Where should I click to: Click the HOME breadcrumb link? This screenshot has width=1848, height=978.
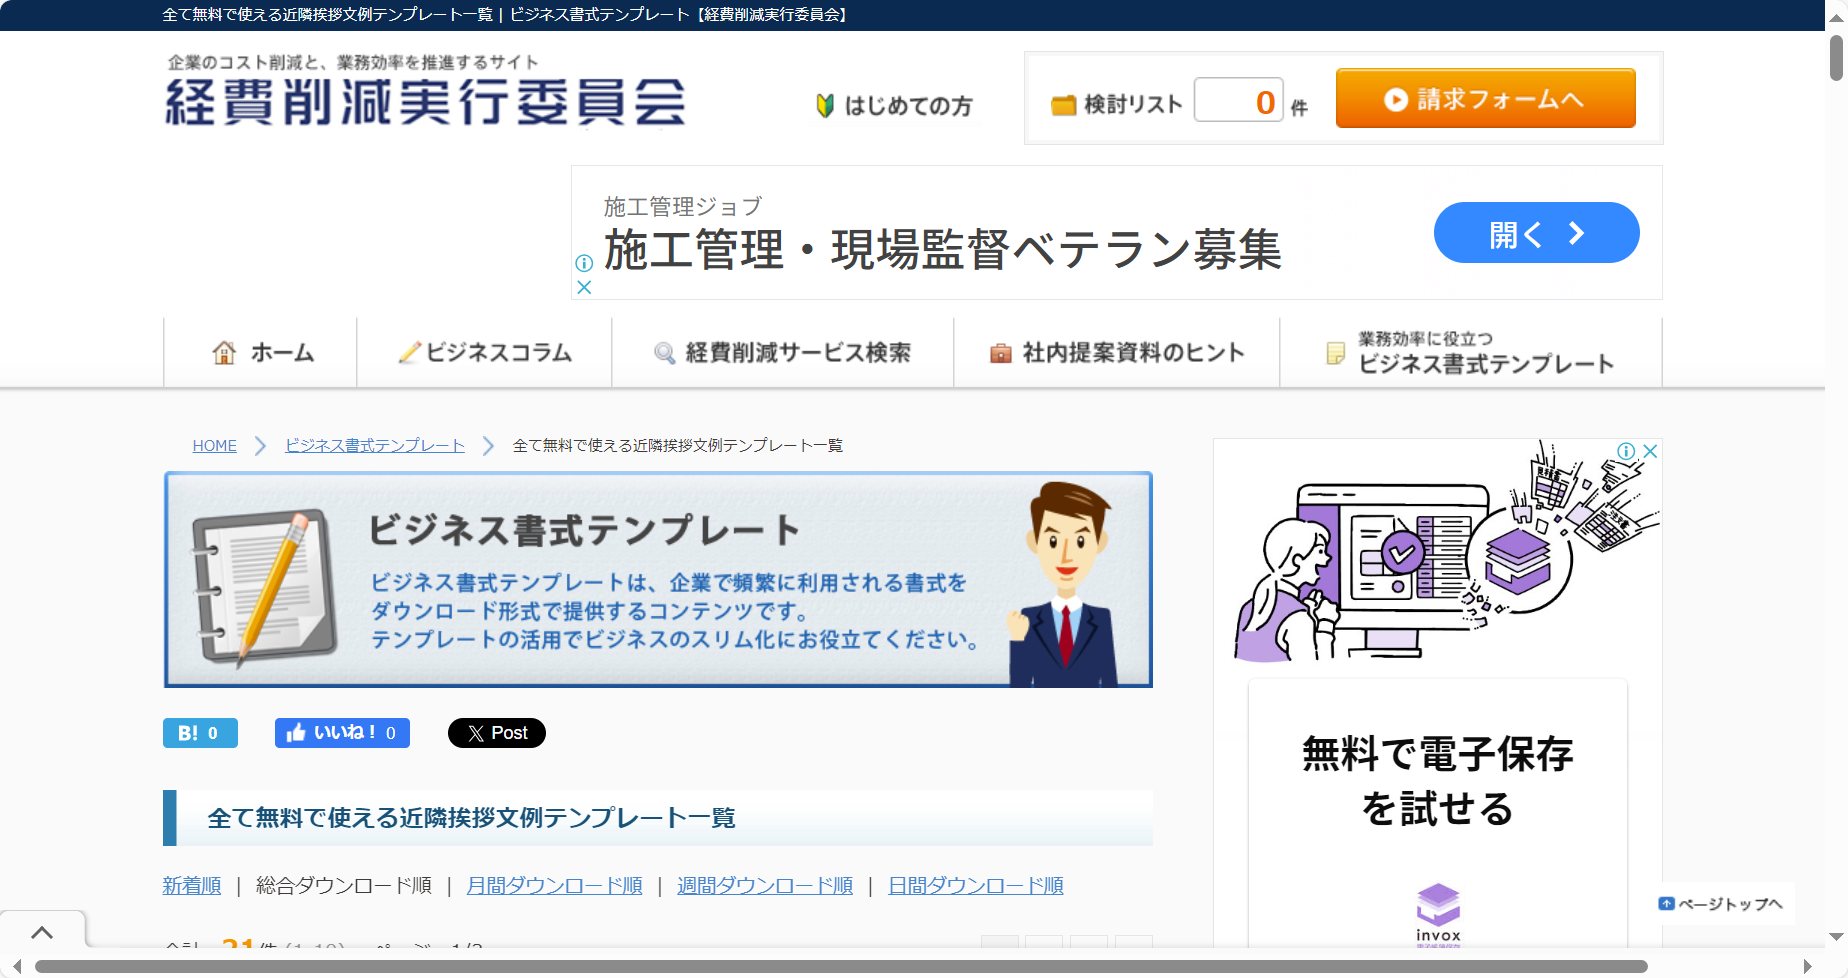(x=214, y=446)
